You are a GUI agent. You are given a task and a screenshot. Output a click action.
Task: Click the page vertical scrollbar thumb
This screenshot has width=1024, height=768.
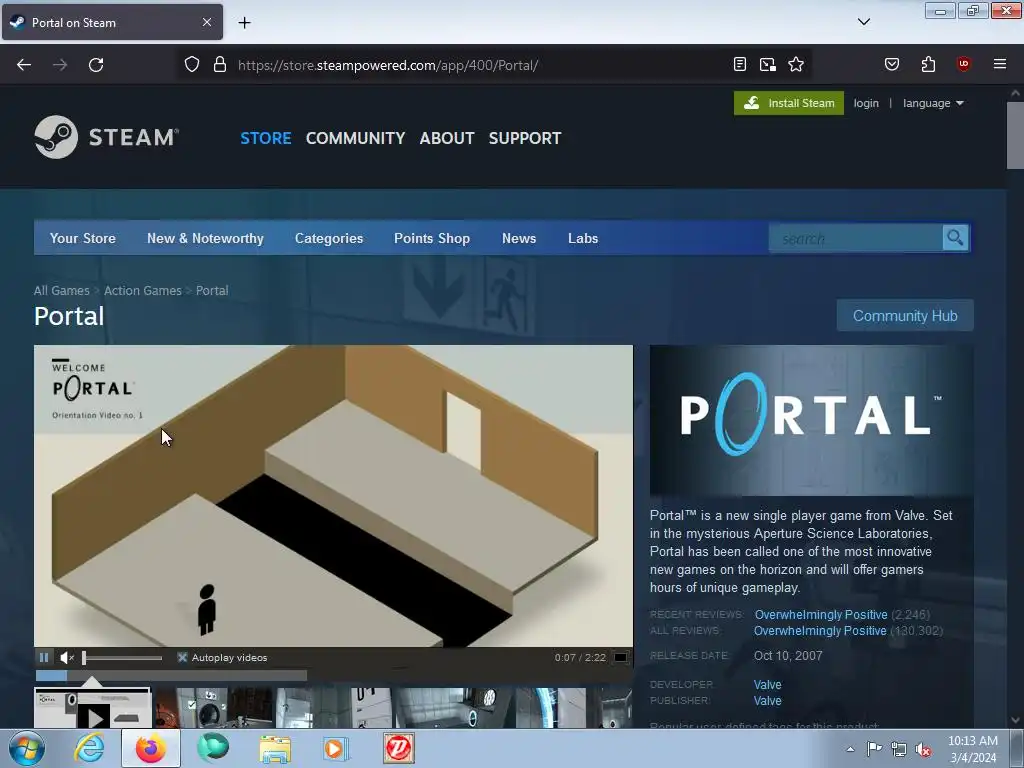1015,135
